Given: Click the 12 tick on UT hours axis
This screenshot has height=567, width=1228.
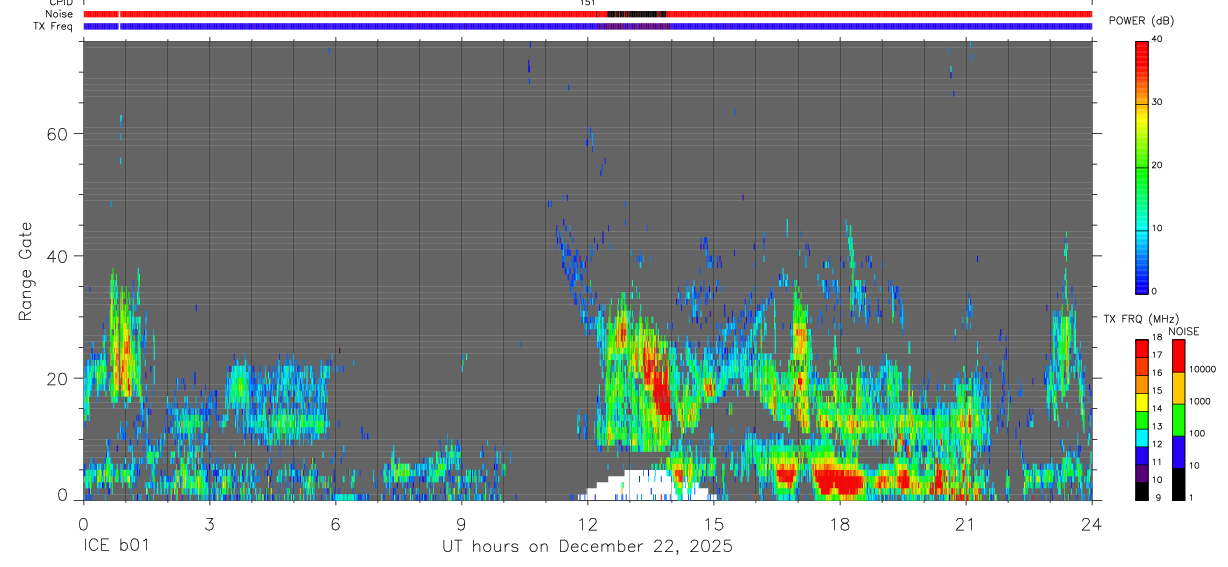Looking at the screenshot, I should [x=587, y=524].
